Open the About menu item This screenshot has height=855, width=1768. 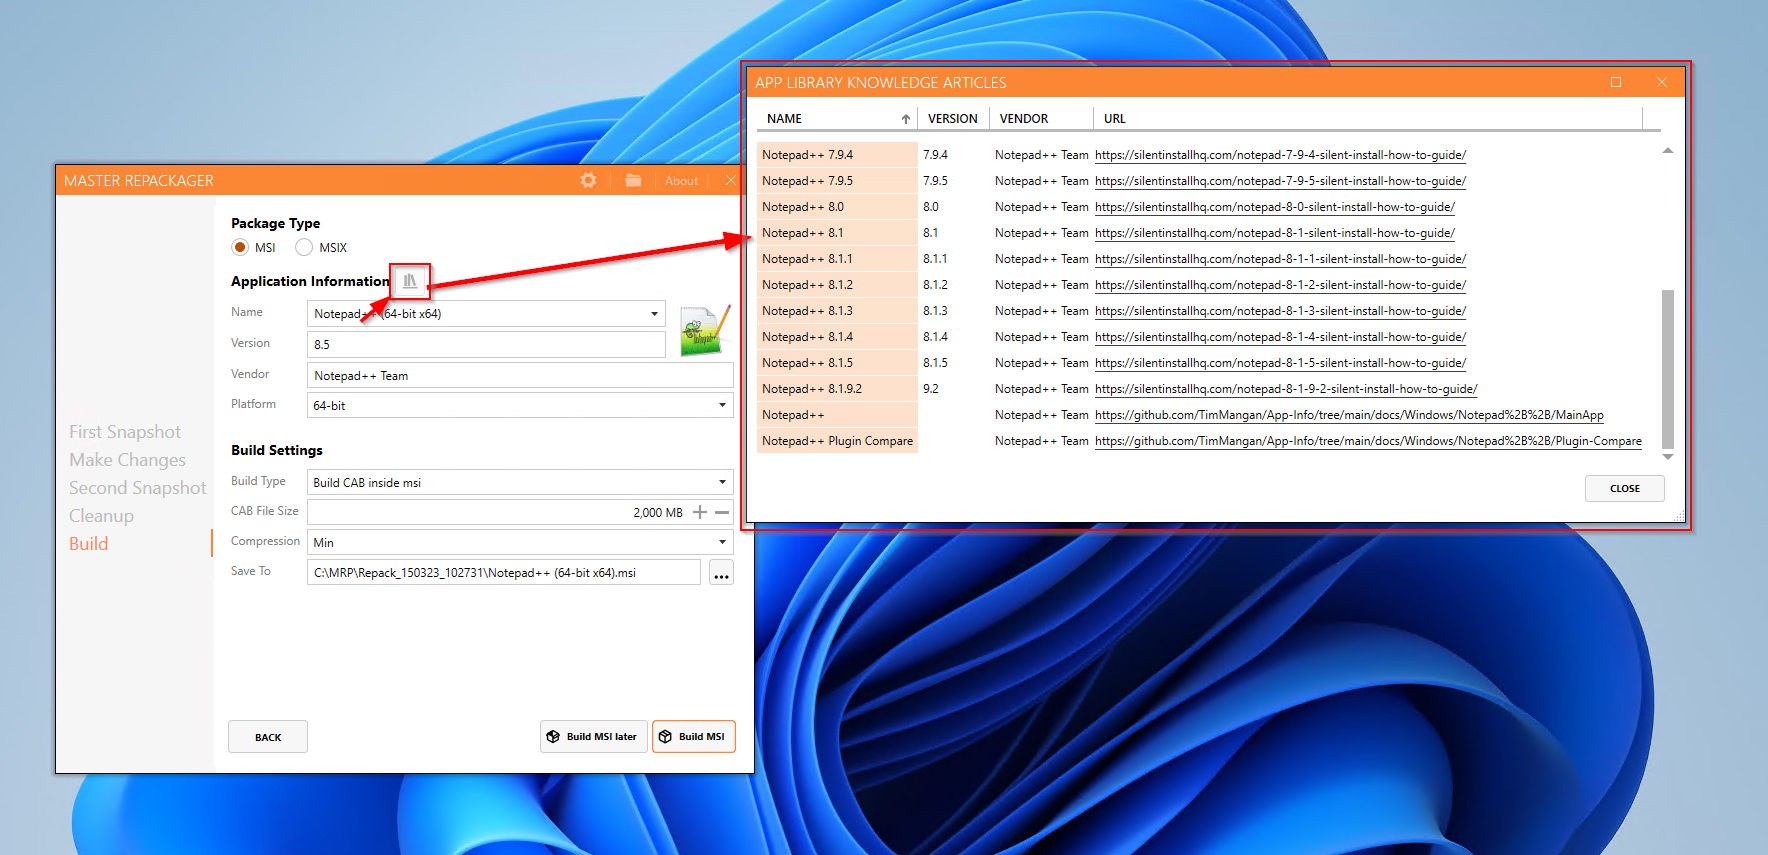(x=682, y=181)
